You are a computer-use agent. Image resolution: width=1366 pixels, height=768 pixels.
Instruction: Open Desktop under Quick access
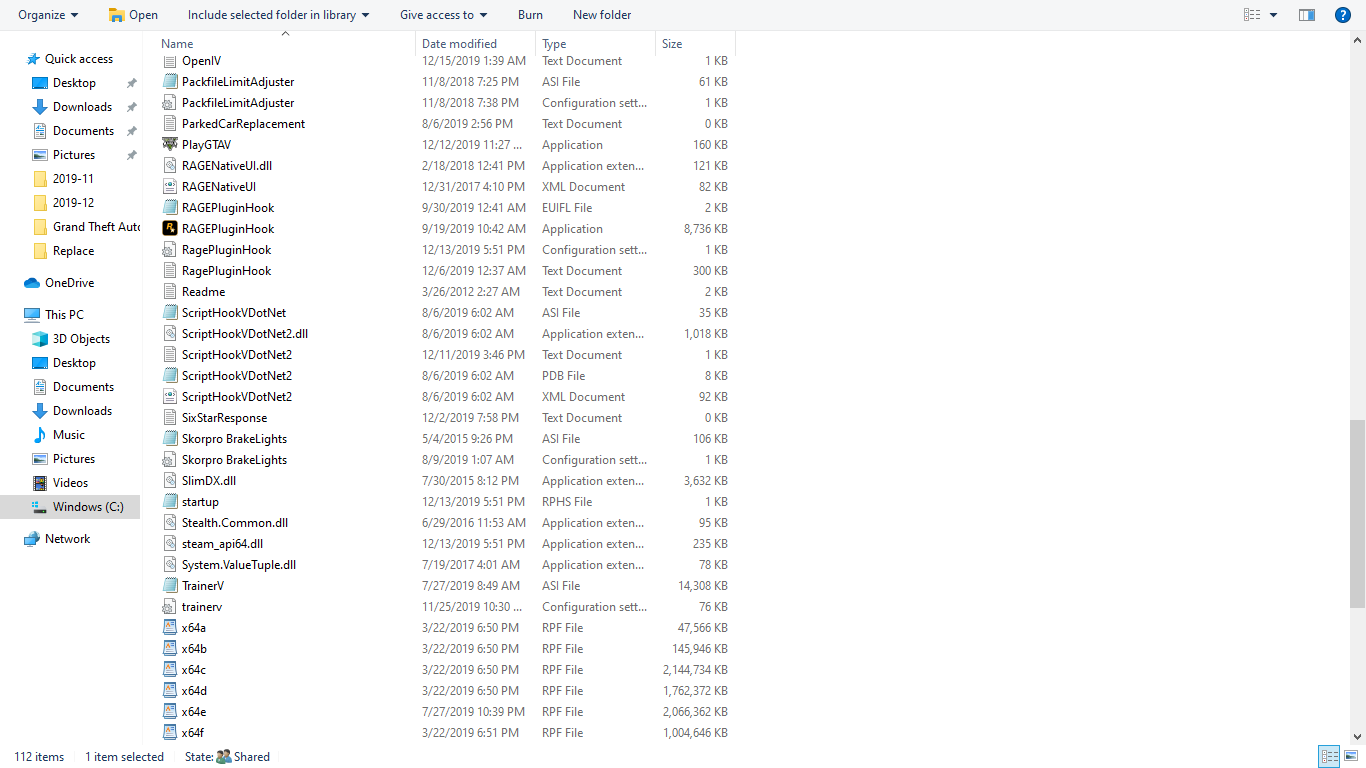click(74, 83)
